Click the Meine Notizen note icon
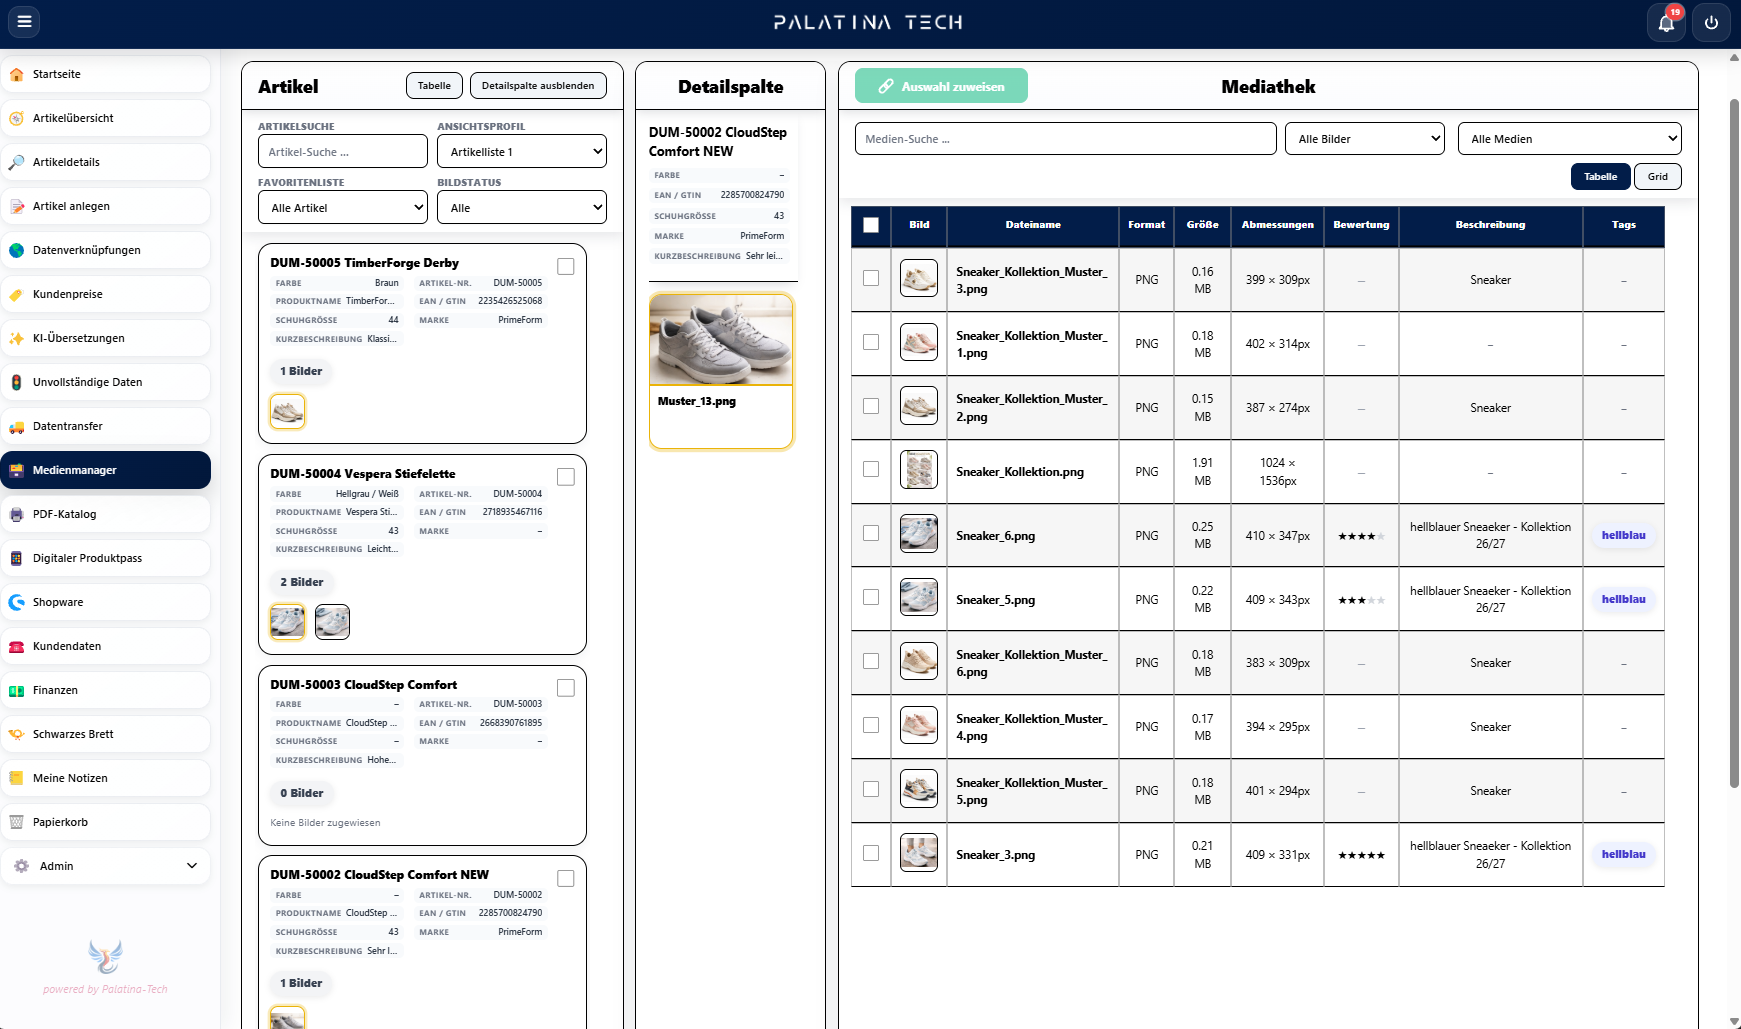The height and width of the screenshot is (1029, 1741). click(17, 778)
